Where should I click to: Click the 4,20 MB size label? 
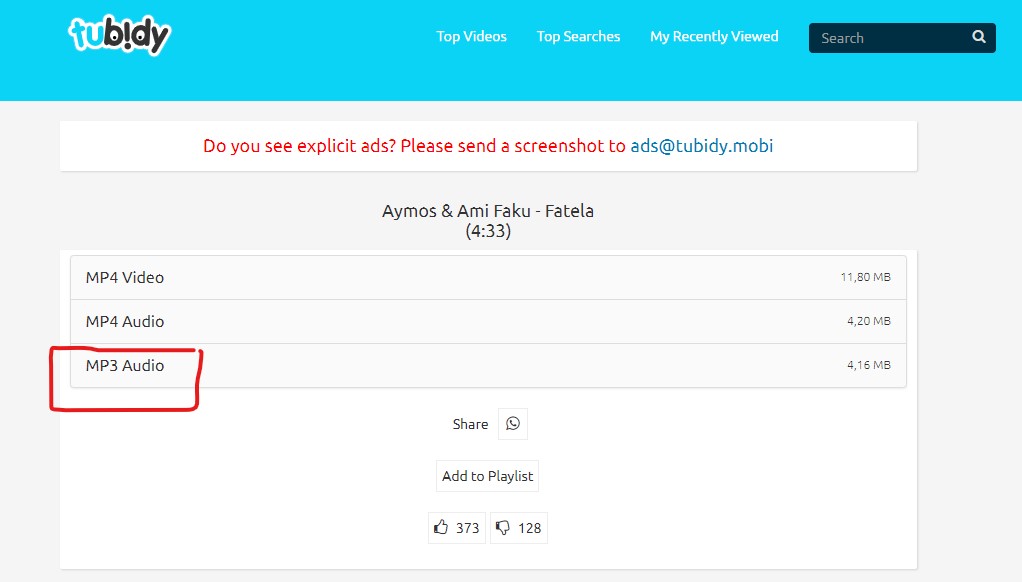click(x=868, y=321)
